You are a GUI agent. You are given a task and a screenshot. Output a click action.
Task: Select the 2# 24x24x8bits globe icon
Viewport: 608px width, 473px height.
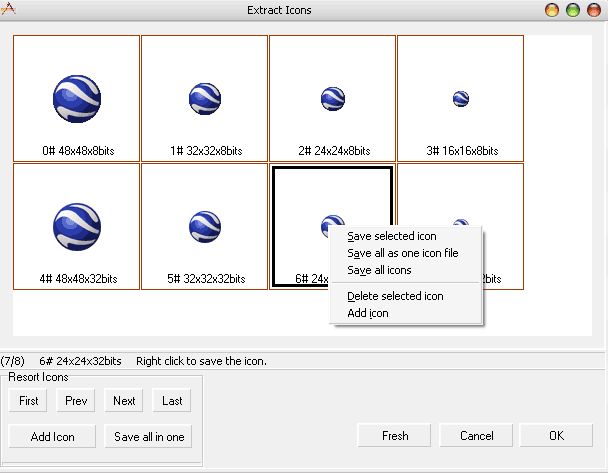pyautogui.click(x=332, y=98)
